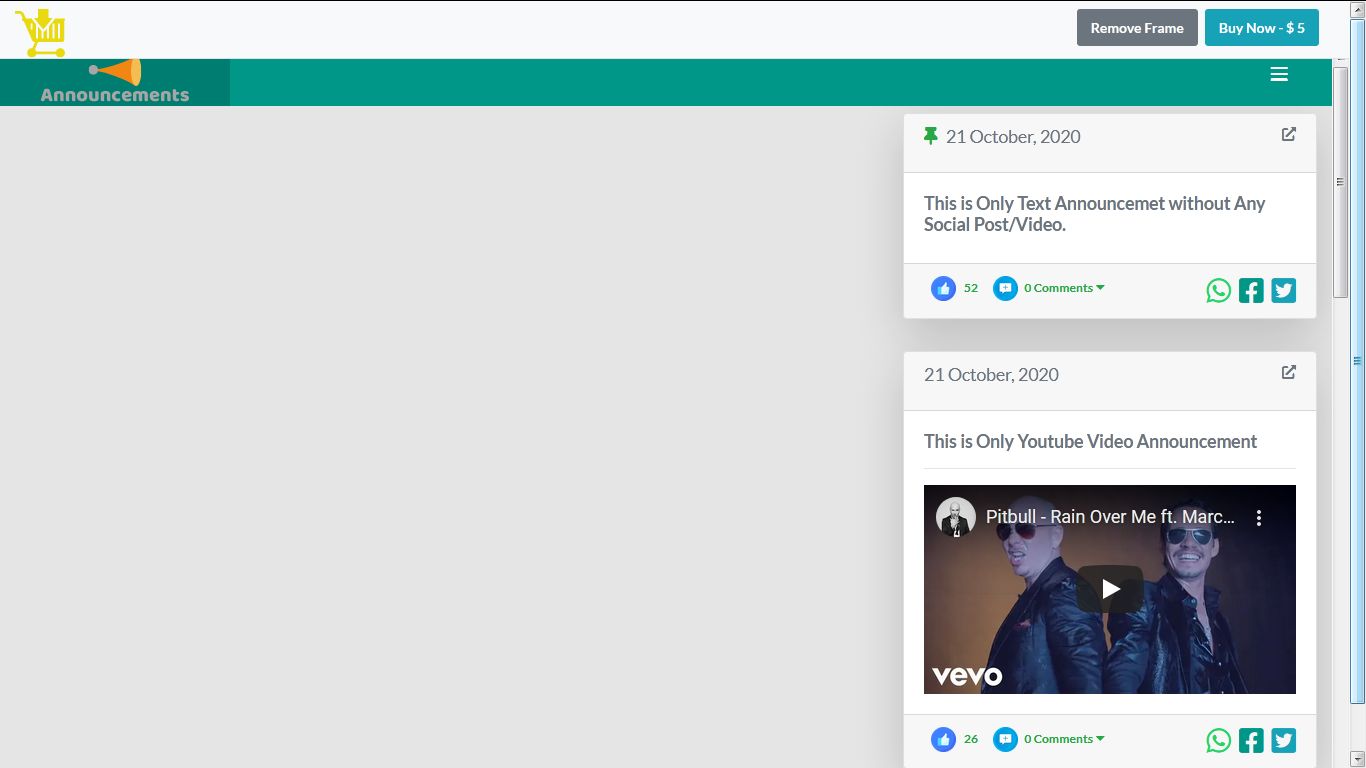Like the text-only announcement with 52 likes

pos(943,288)
